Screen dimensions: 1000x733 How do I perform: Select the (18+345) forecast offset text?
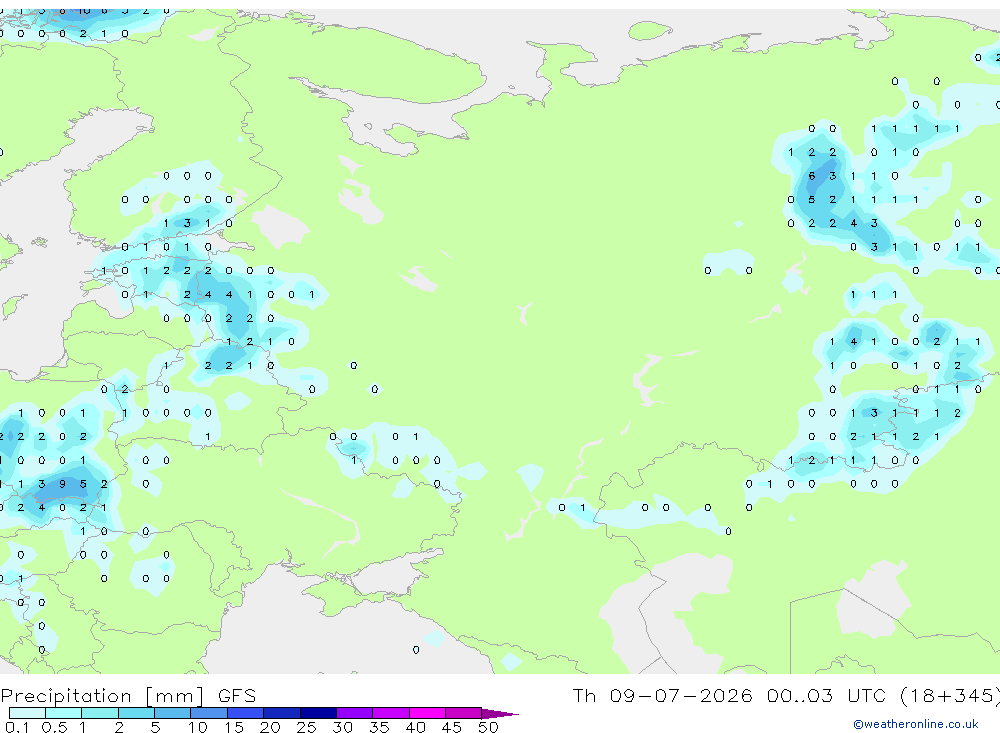950,695
